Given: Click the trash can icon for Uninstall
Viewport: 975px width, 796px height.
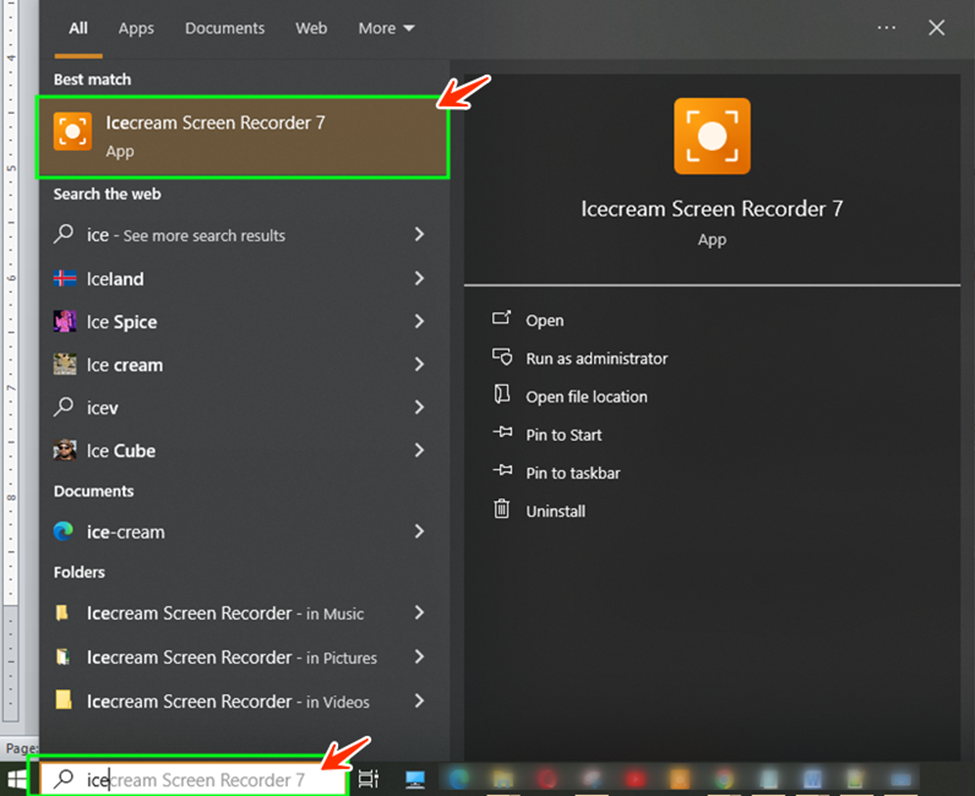Looking at the screenshot, I should tap(502, 509).
